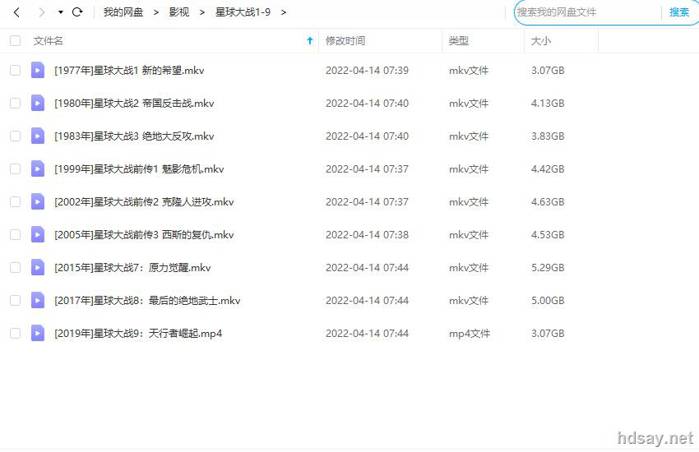699x452 pixels.
Task: Check the box for 星球大战7:原力觉醒.mkv
Action: coord(15,267)
